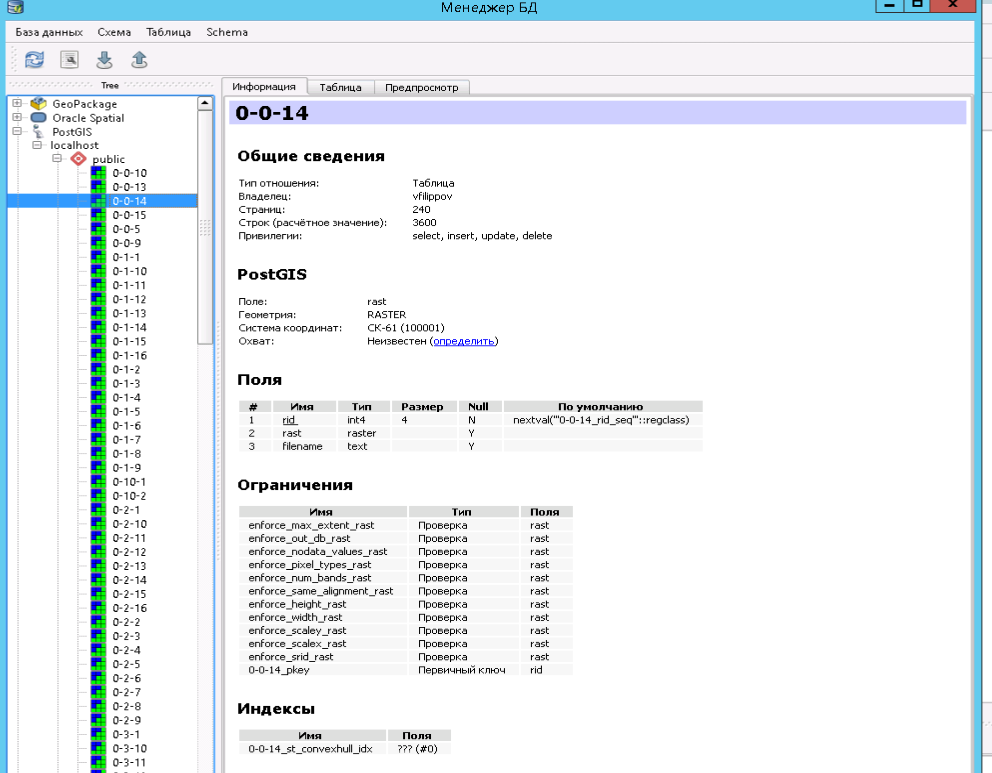Click the PostGIS elephant icon

pyautogui.click(x=39, y=132)
